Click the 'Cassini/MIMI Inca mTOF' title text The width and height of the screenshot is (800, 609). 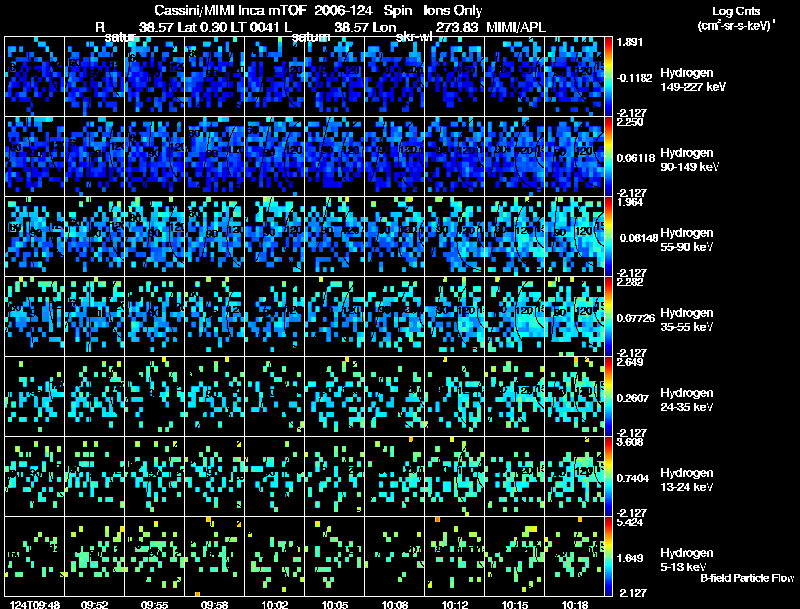point(230,11)
